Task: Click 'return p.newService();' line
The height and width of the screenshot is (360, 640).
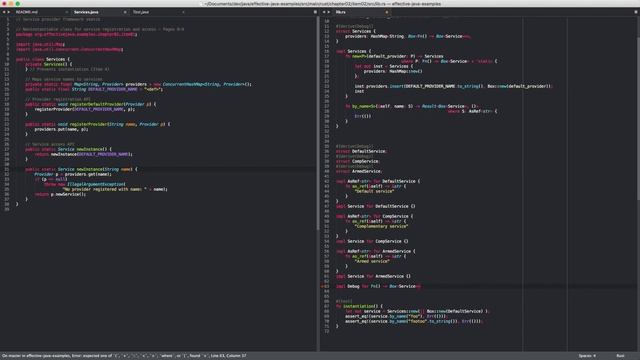Action: point(60,194)
